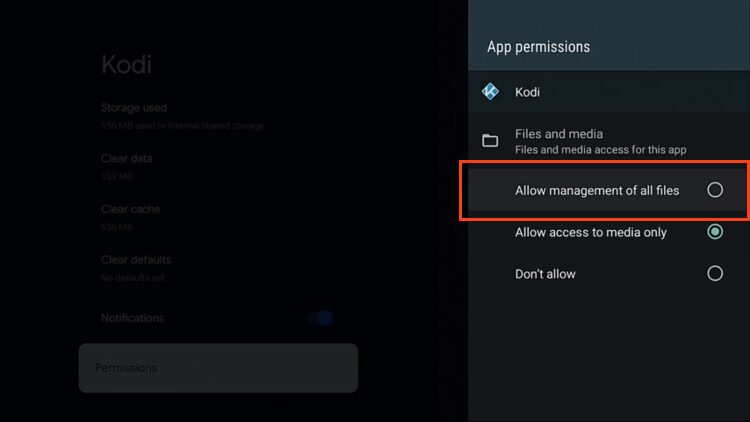Click the Kodi label in permissions panel
The width and height of the screenshot is (750, 422).
click(527, 92)
